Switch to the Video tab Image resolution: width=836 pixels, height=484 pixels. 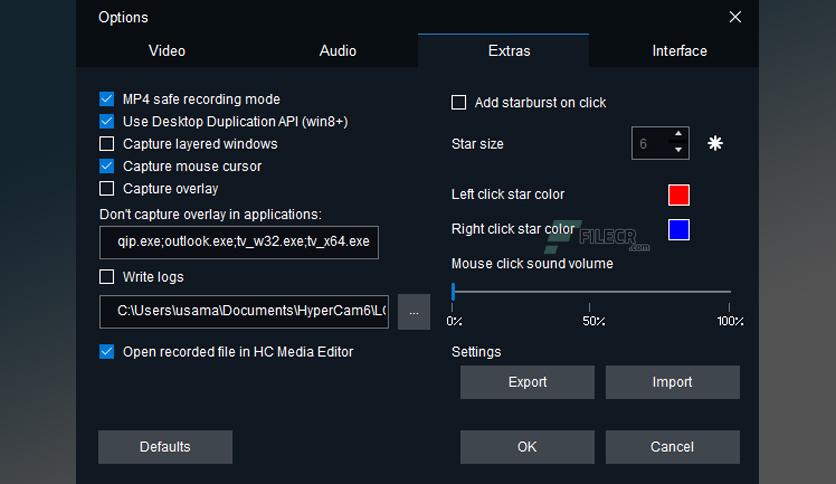(x=167, y=51)
